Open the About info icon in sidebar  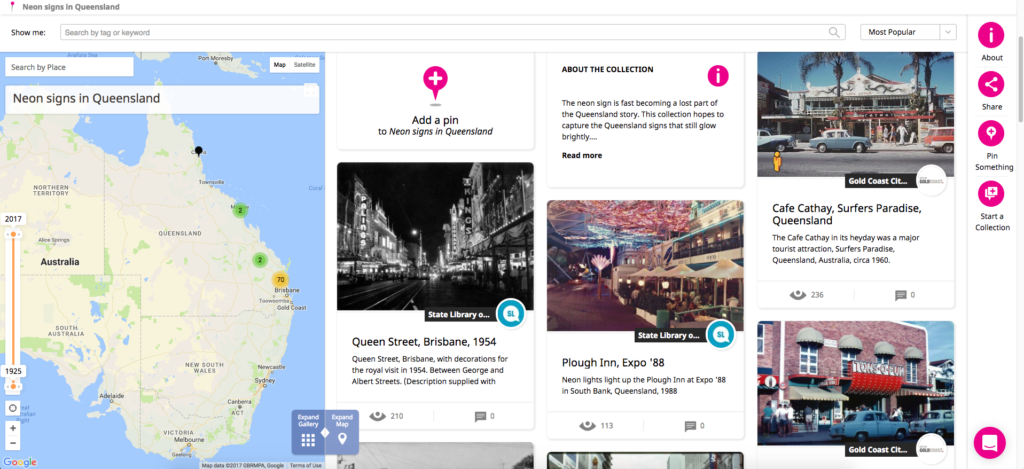(991, 35)
